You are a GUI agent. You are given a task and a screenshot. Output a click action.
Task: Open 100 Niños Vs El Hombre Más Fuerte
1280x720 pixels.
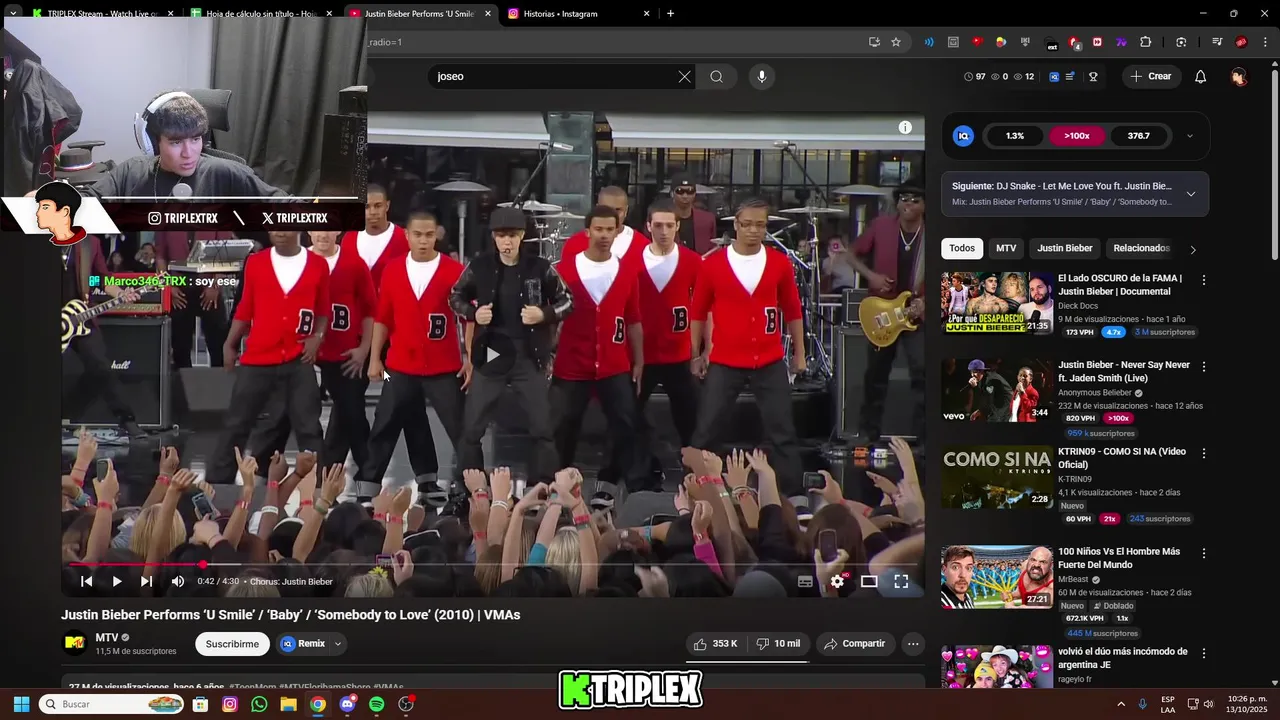(996, 577)
